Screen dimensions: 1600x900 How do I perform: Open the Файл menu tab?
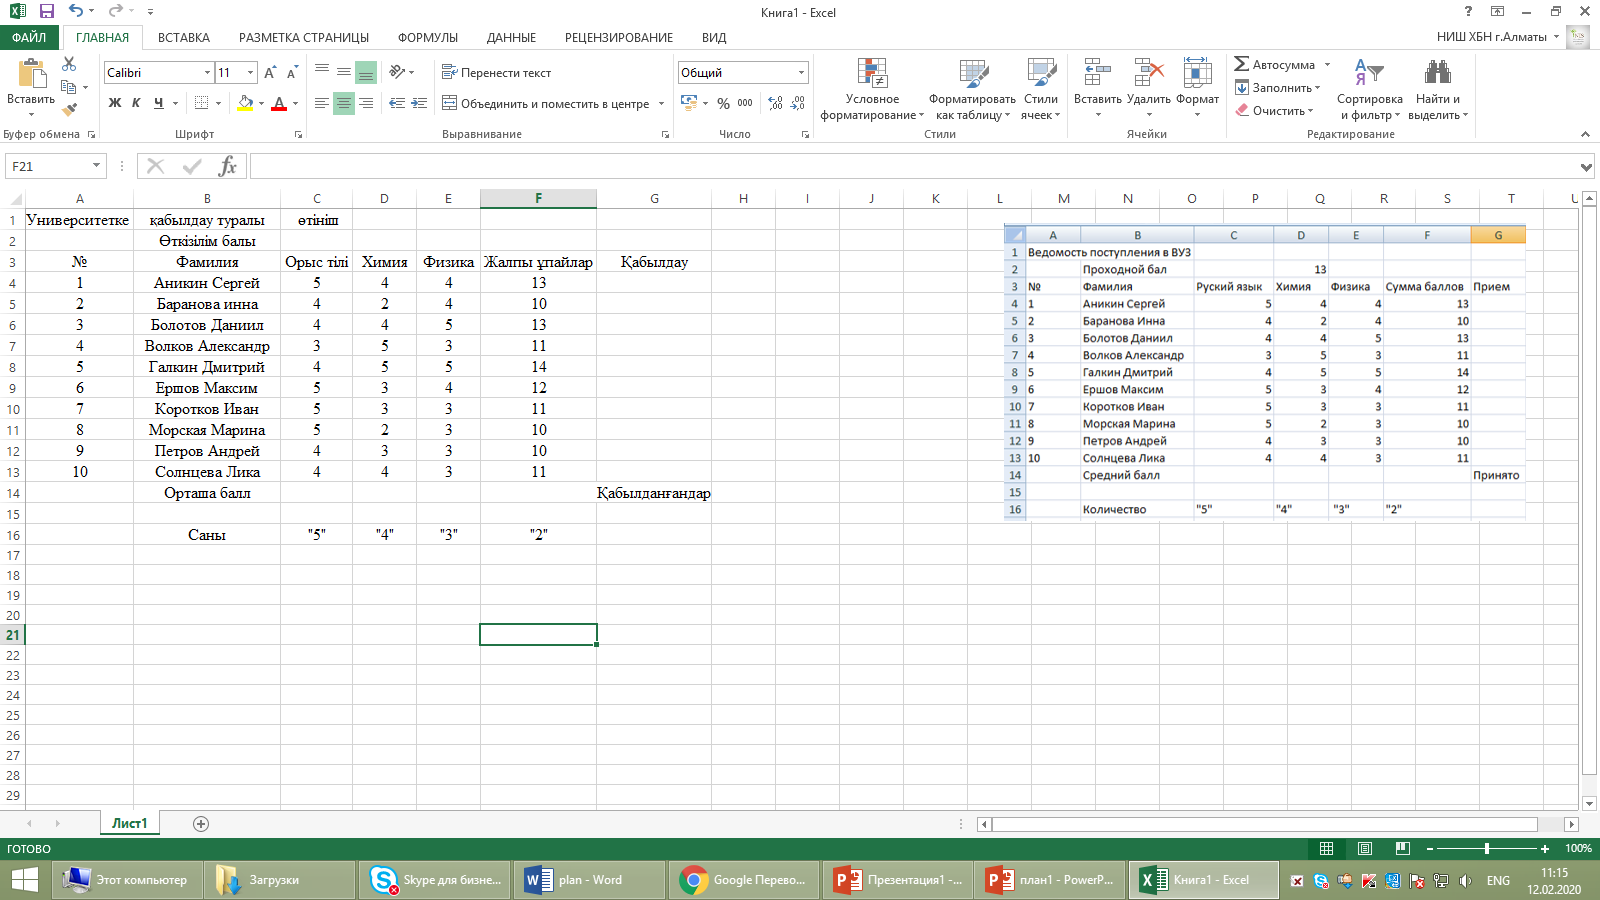pos(29,38)
